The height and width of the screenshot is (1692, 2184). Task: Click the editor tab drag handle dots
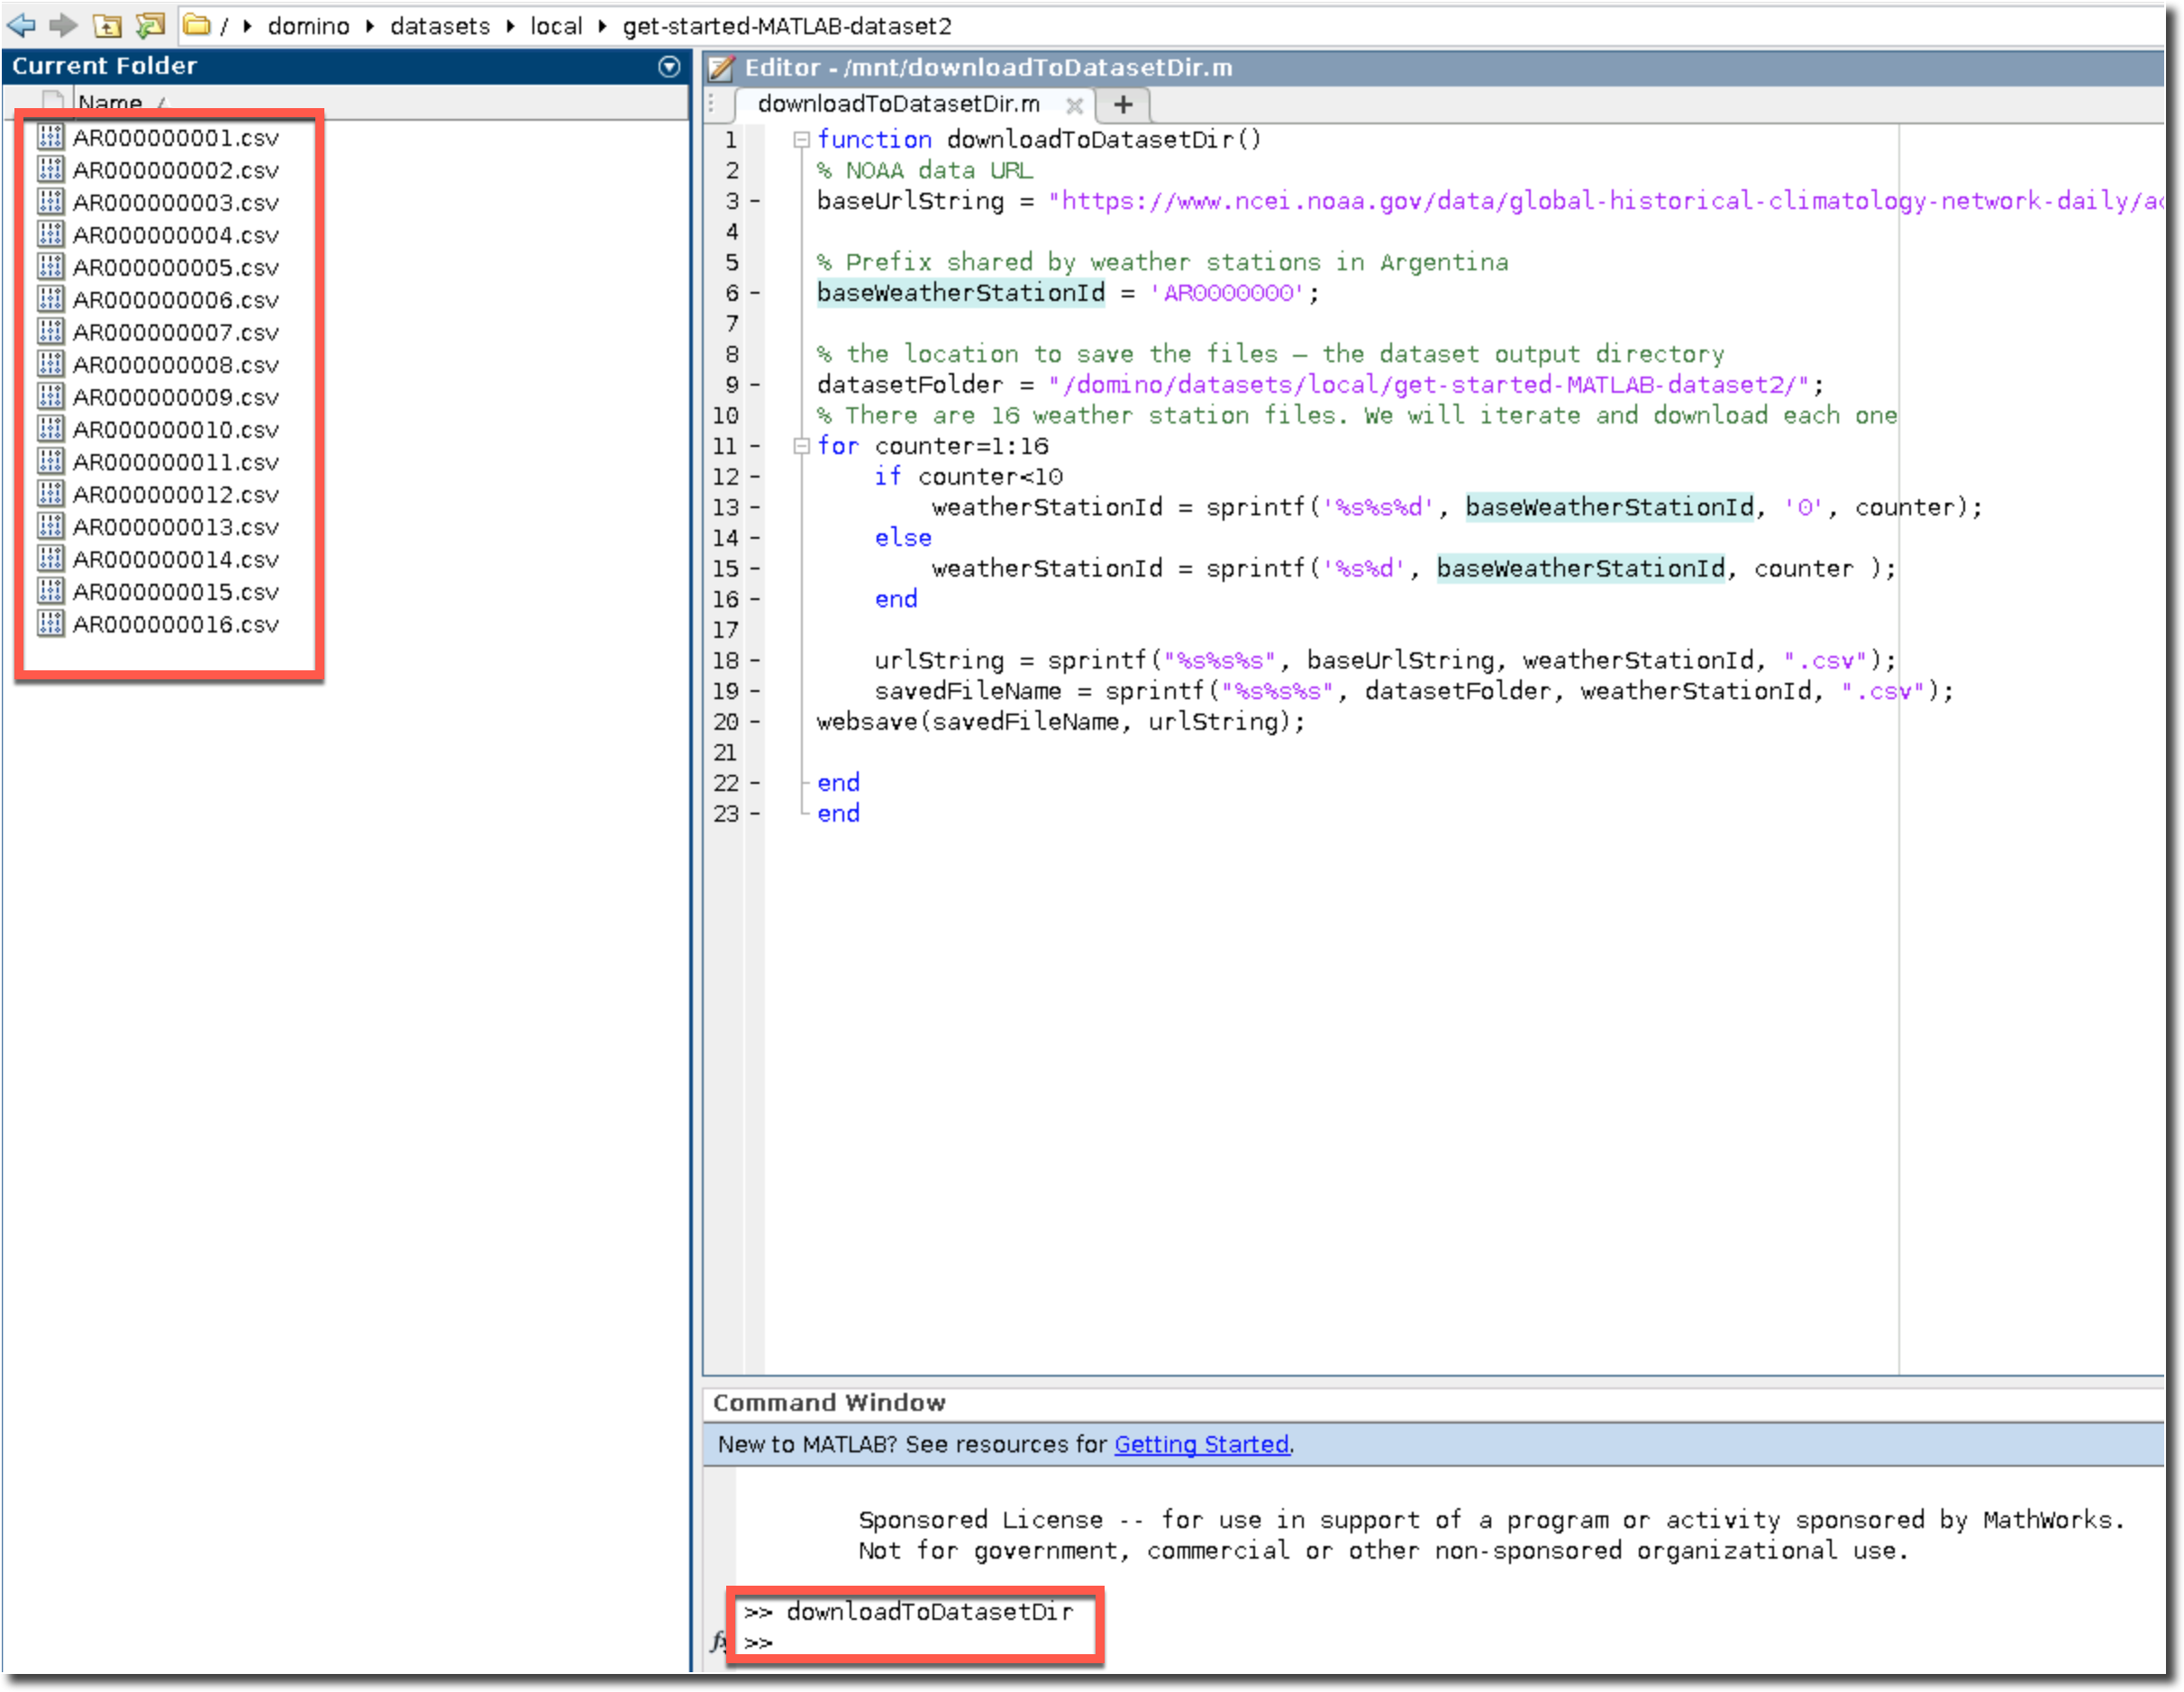(711, 104)
